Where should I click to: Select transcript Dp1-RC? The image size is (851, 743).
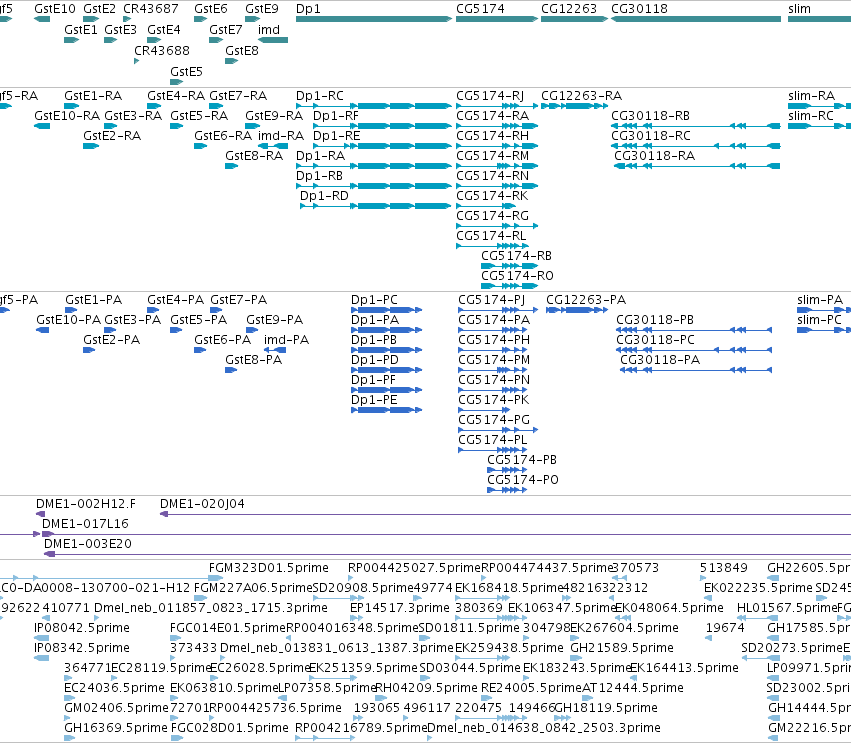[x=373, y=106]
